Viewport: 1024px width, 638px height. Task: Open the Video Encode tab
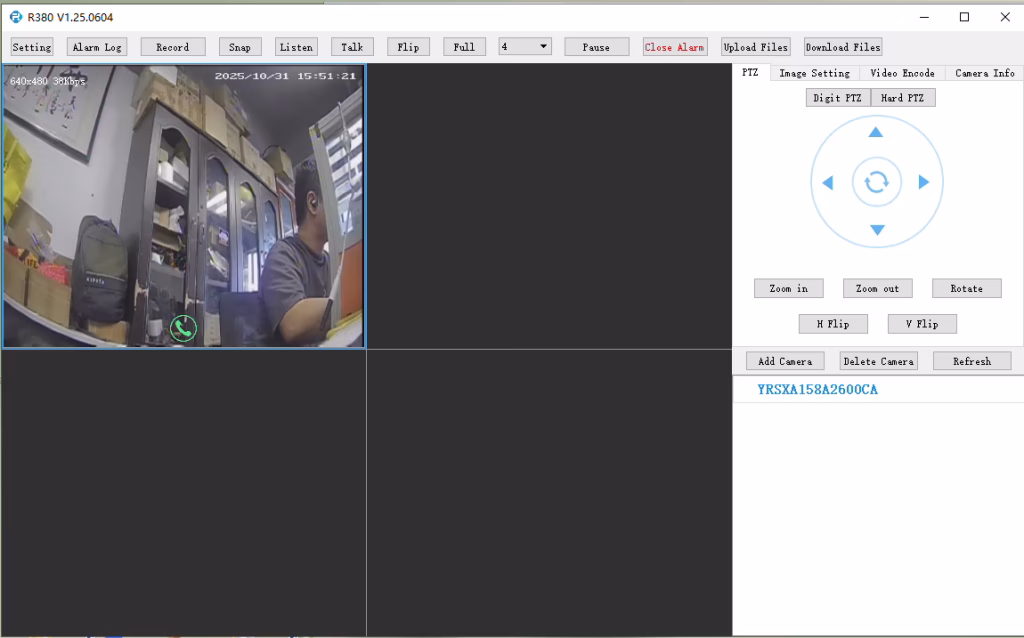click(902, 72)
